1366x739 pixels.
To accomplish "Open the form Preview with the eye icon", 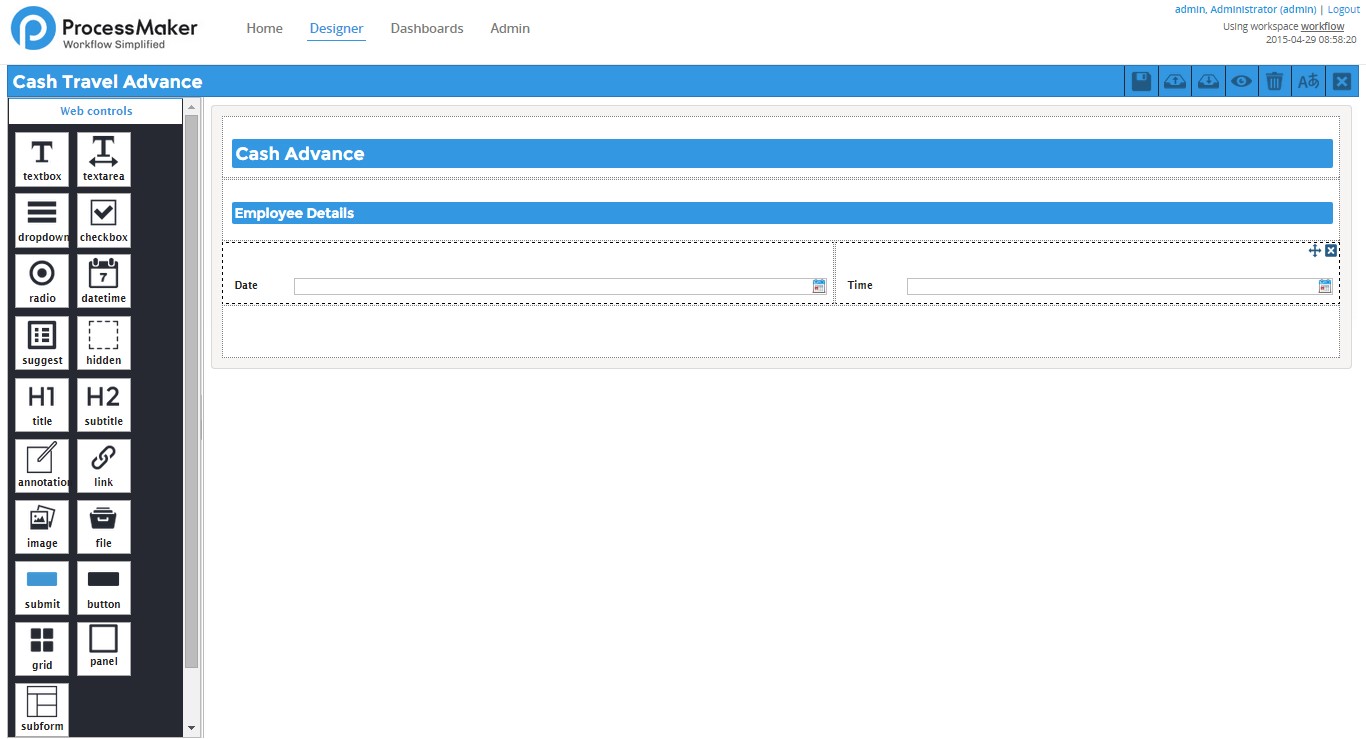I will tap(1241, 81).
